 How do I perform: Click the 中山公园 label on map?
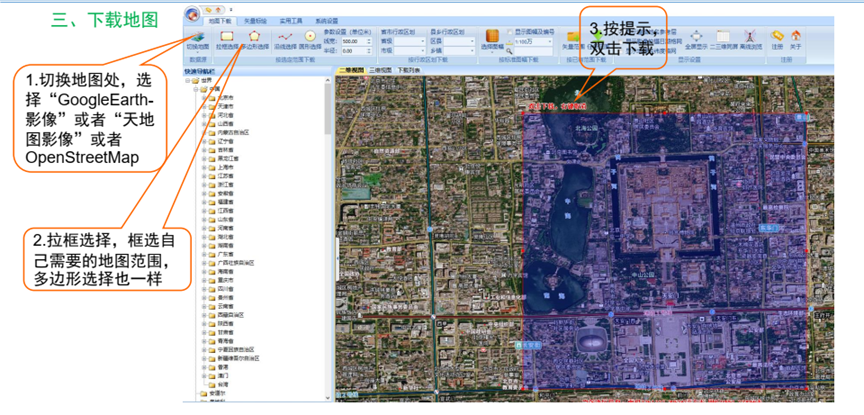tap(643, 273)
